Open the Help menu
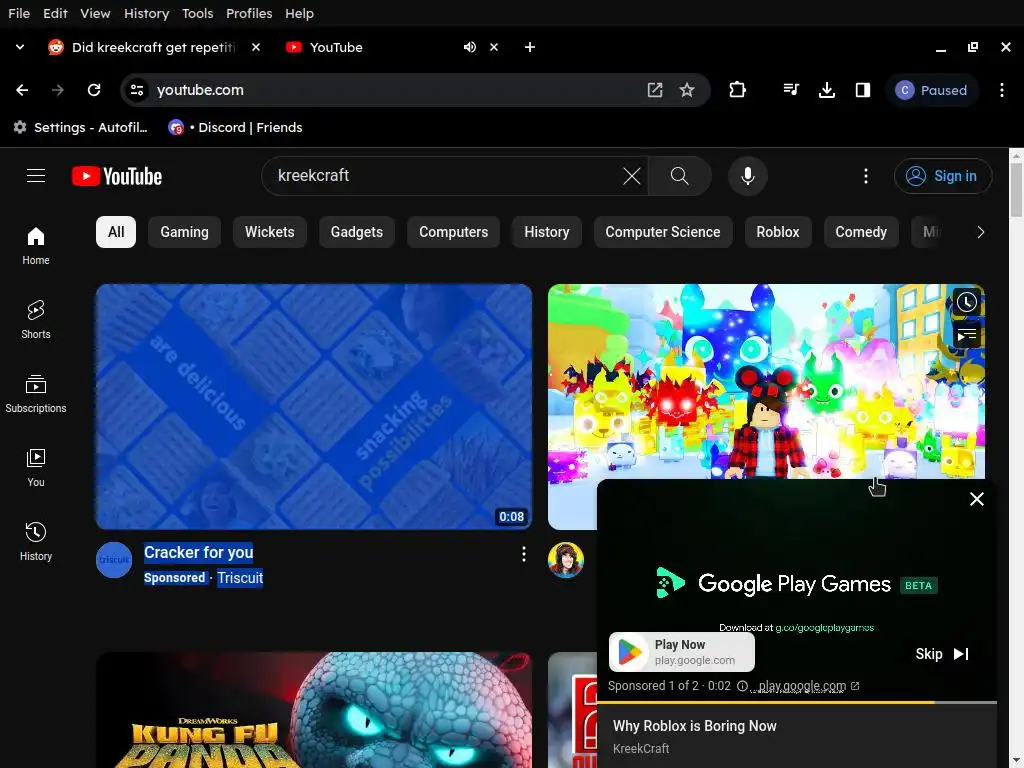 pyautogui.click(x=299, y=13)
